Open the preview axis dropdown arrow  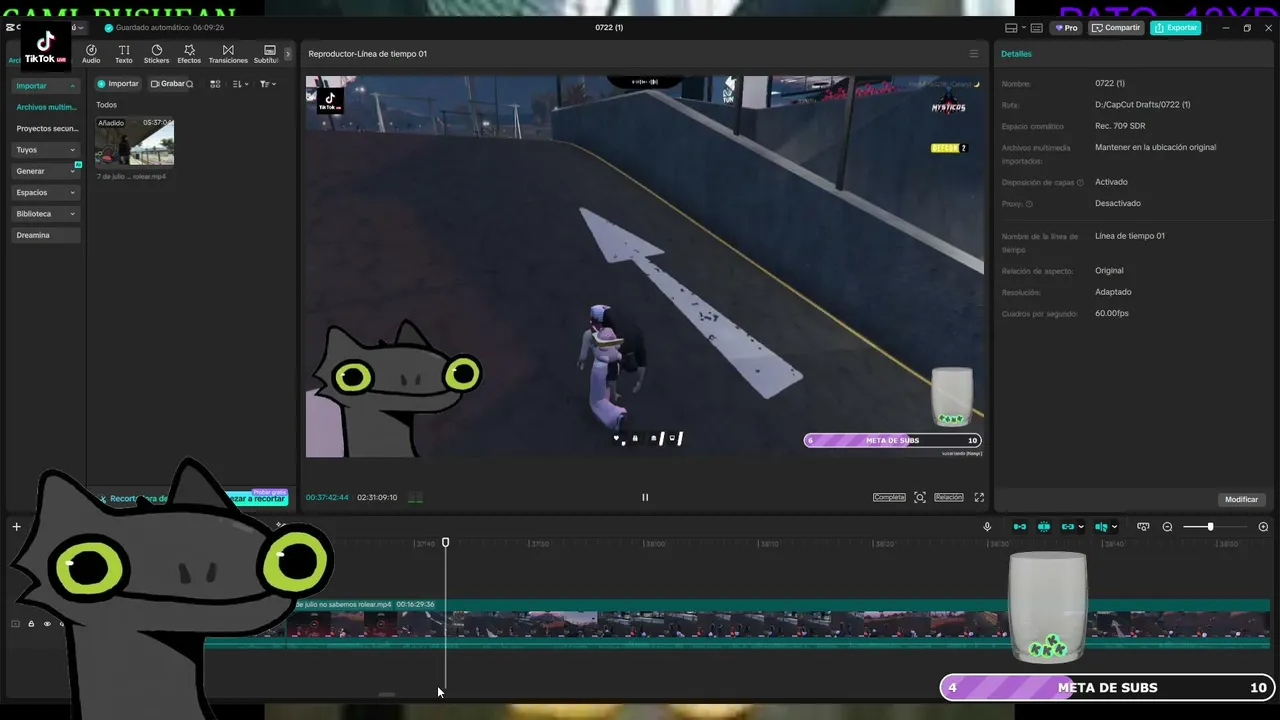[1114, 527]
